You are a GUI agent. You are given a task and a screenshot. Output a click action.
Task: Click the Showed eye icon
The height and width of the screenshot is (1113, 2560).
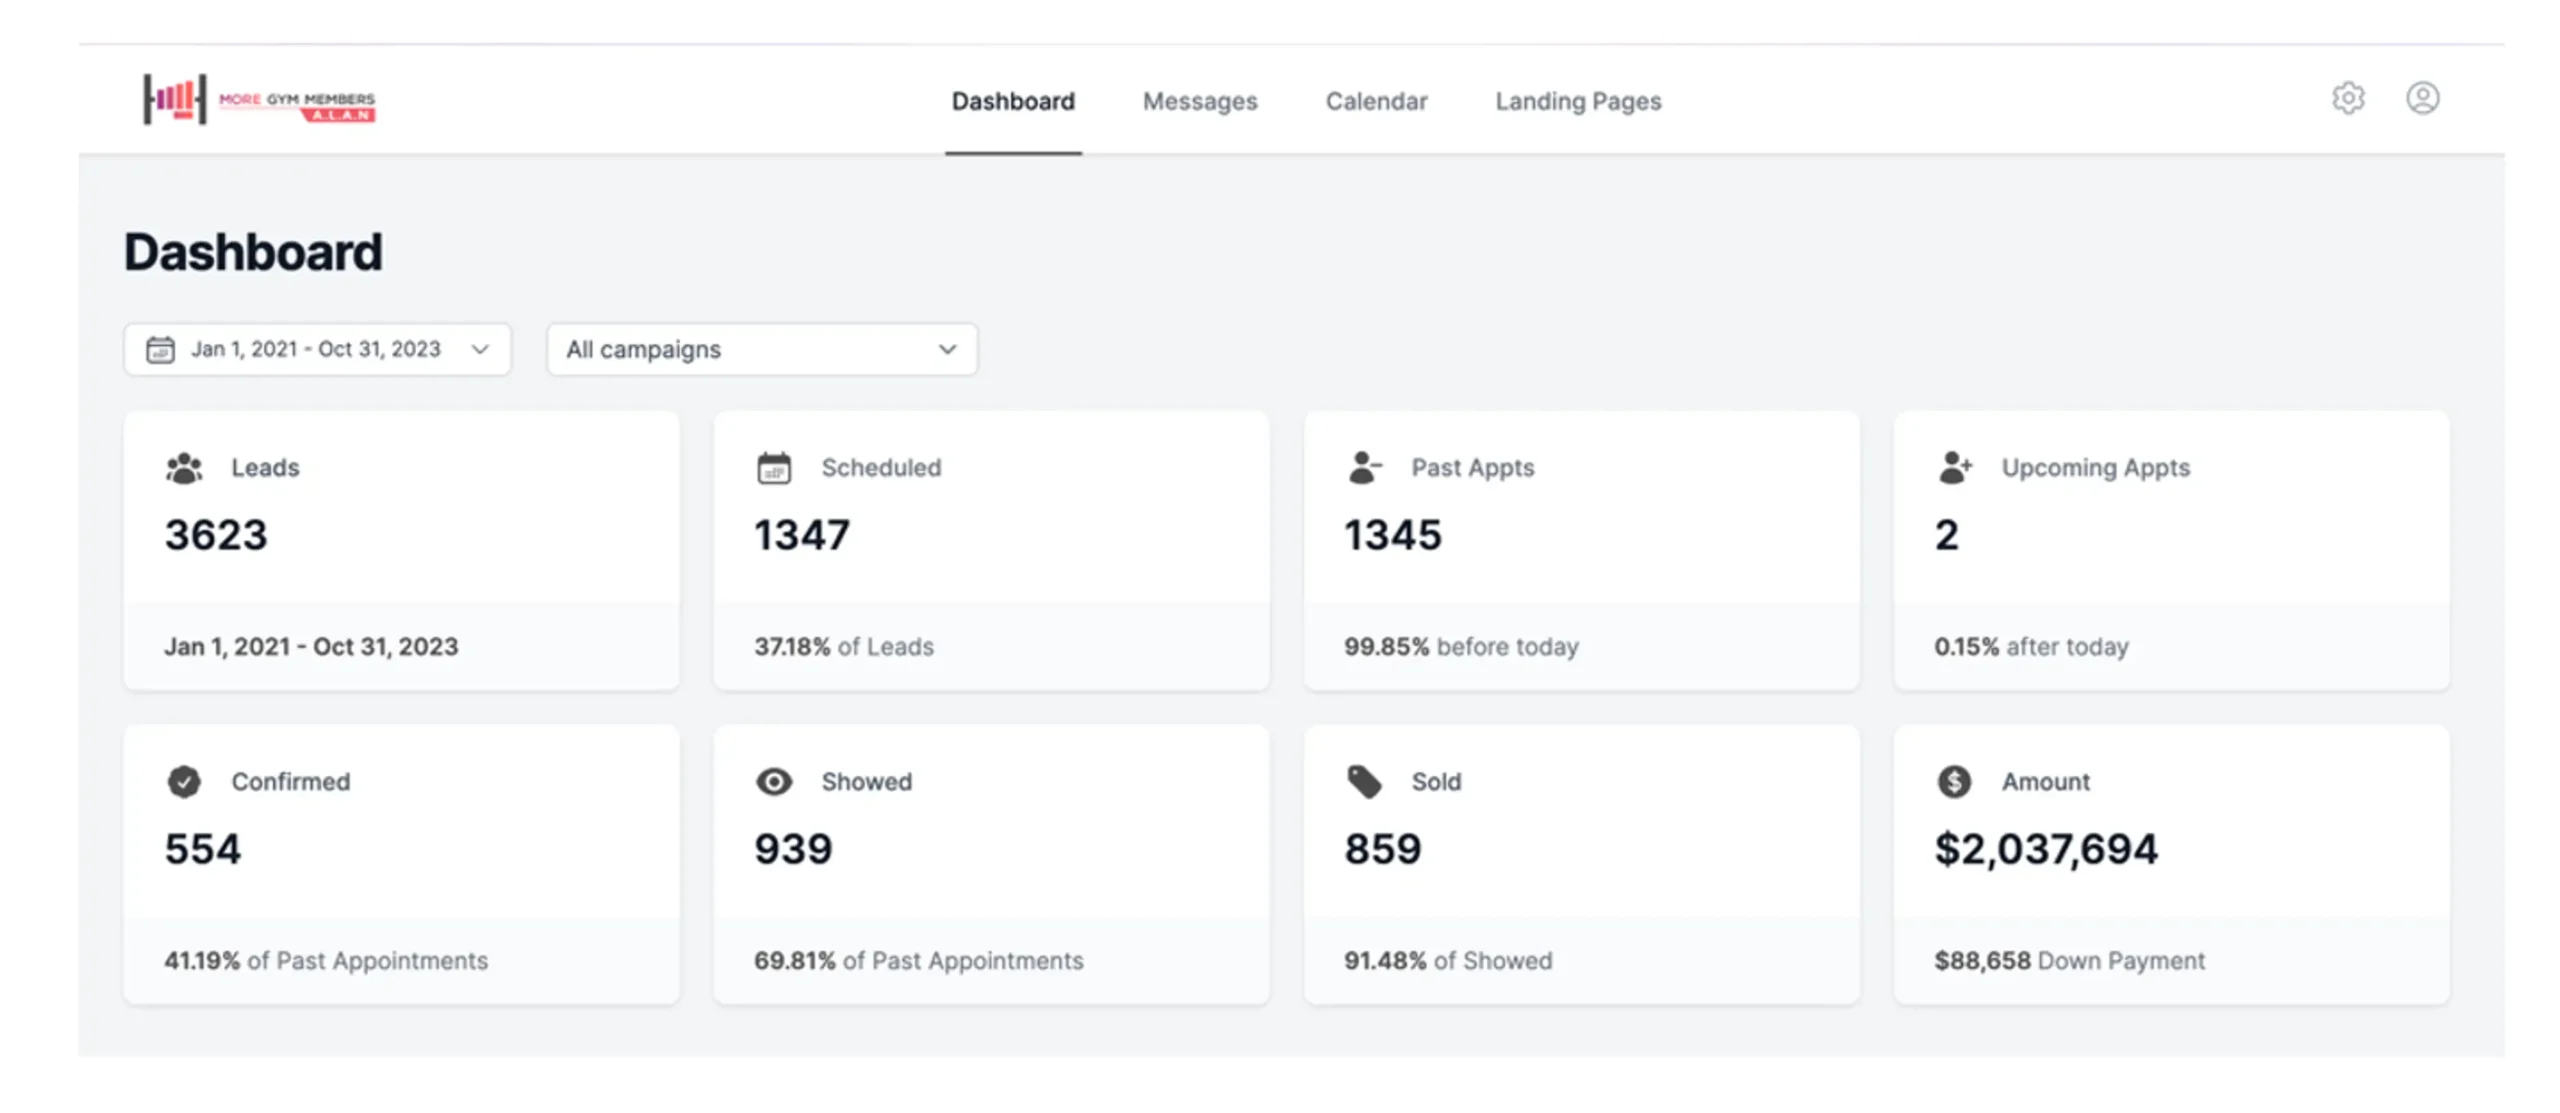773,782
